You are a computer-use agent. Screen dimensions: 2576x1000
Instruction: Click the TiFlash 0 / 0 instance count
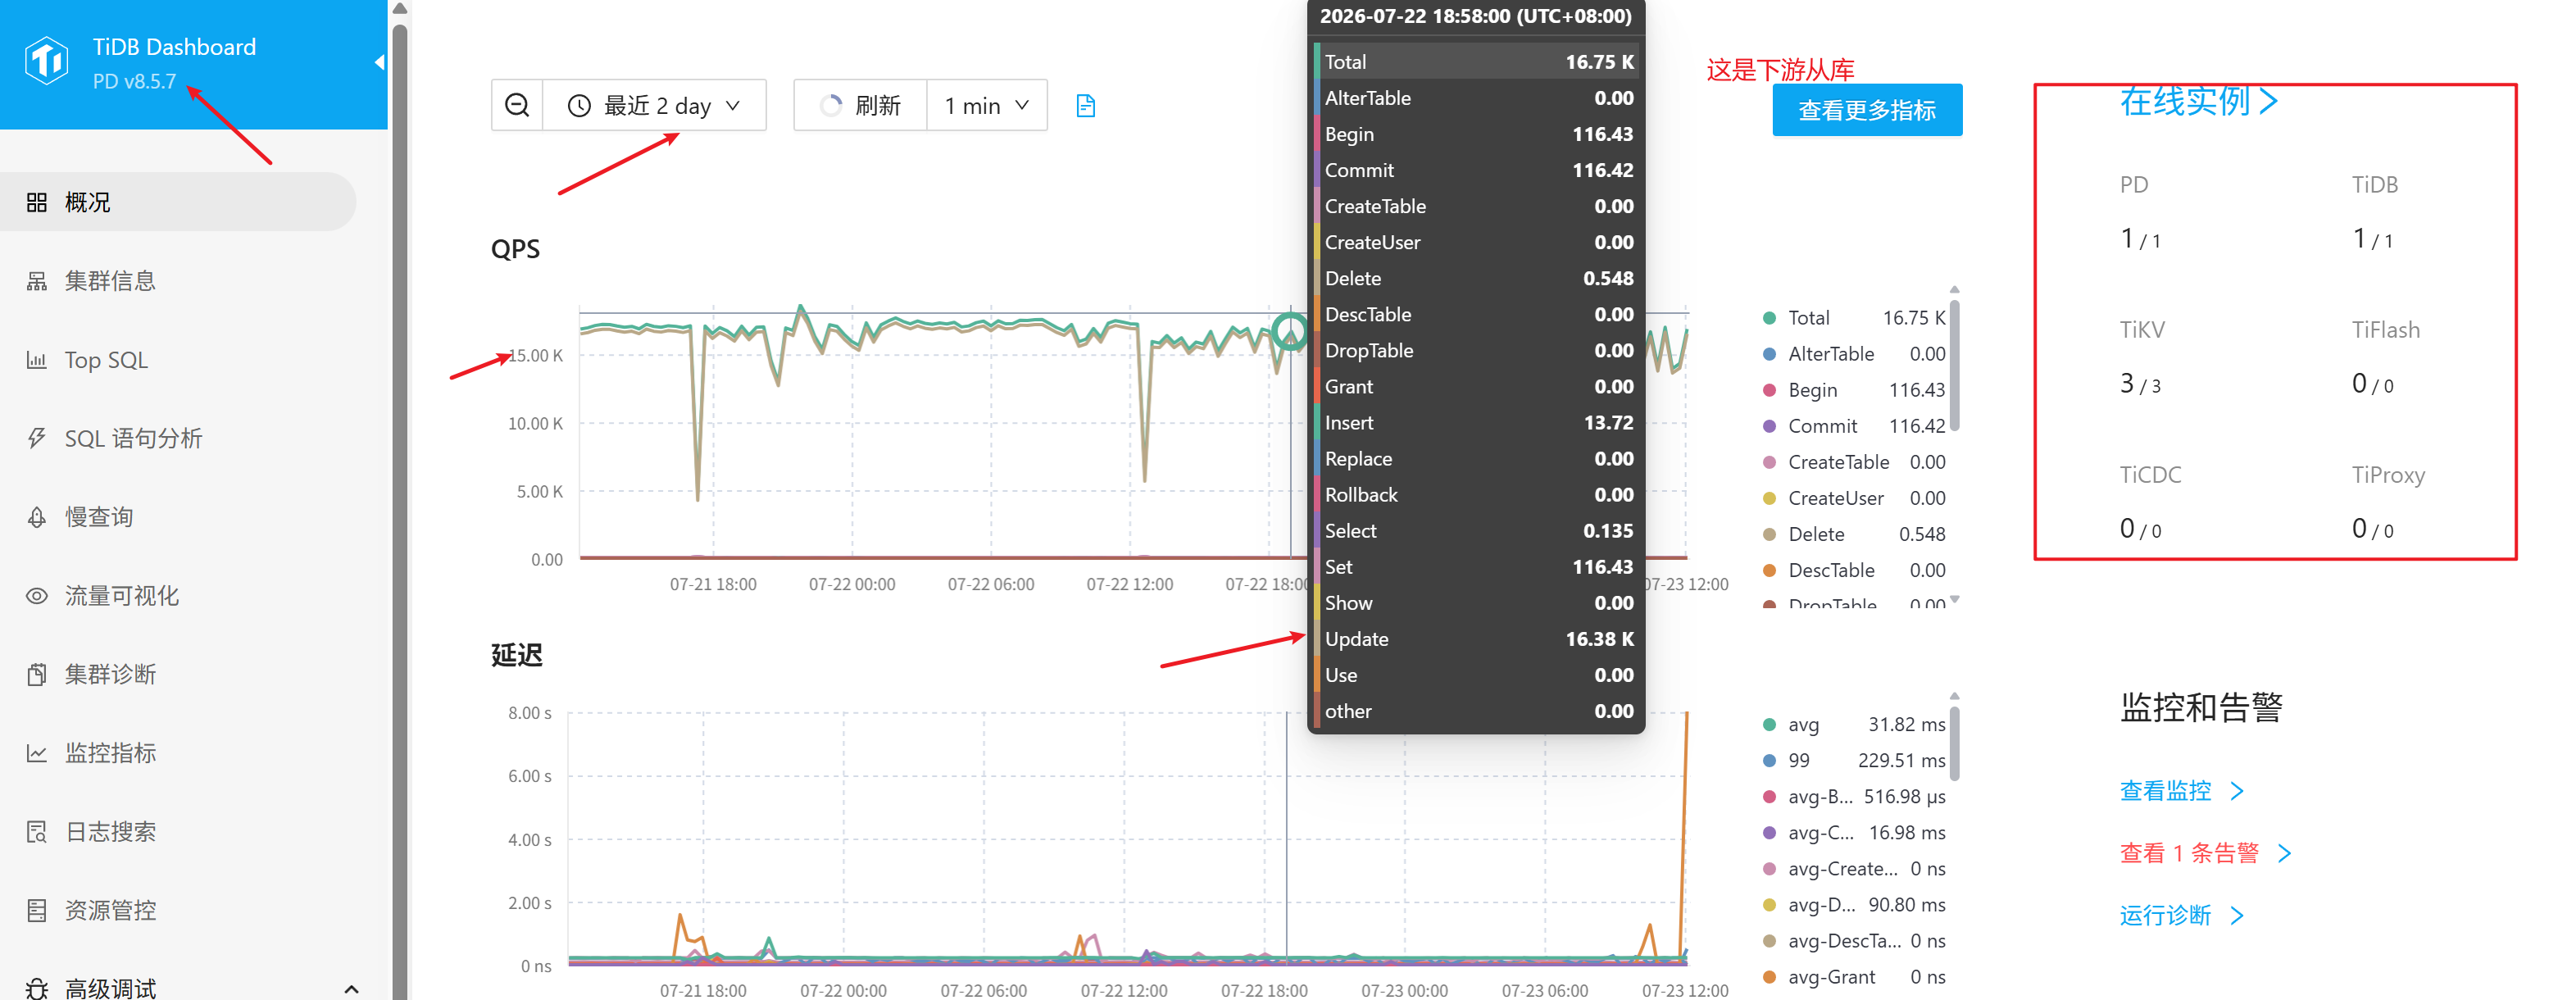[2372, 384]
